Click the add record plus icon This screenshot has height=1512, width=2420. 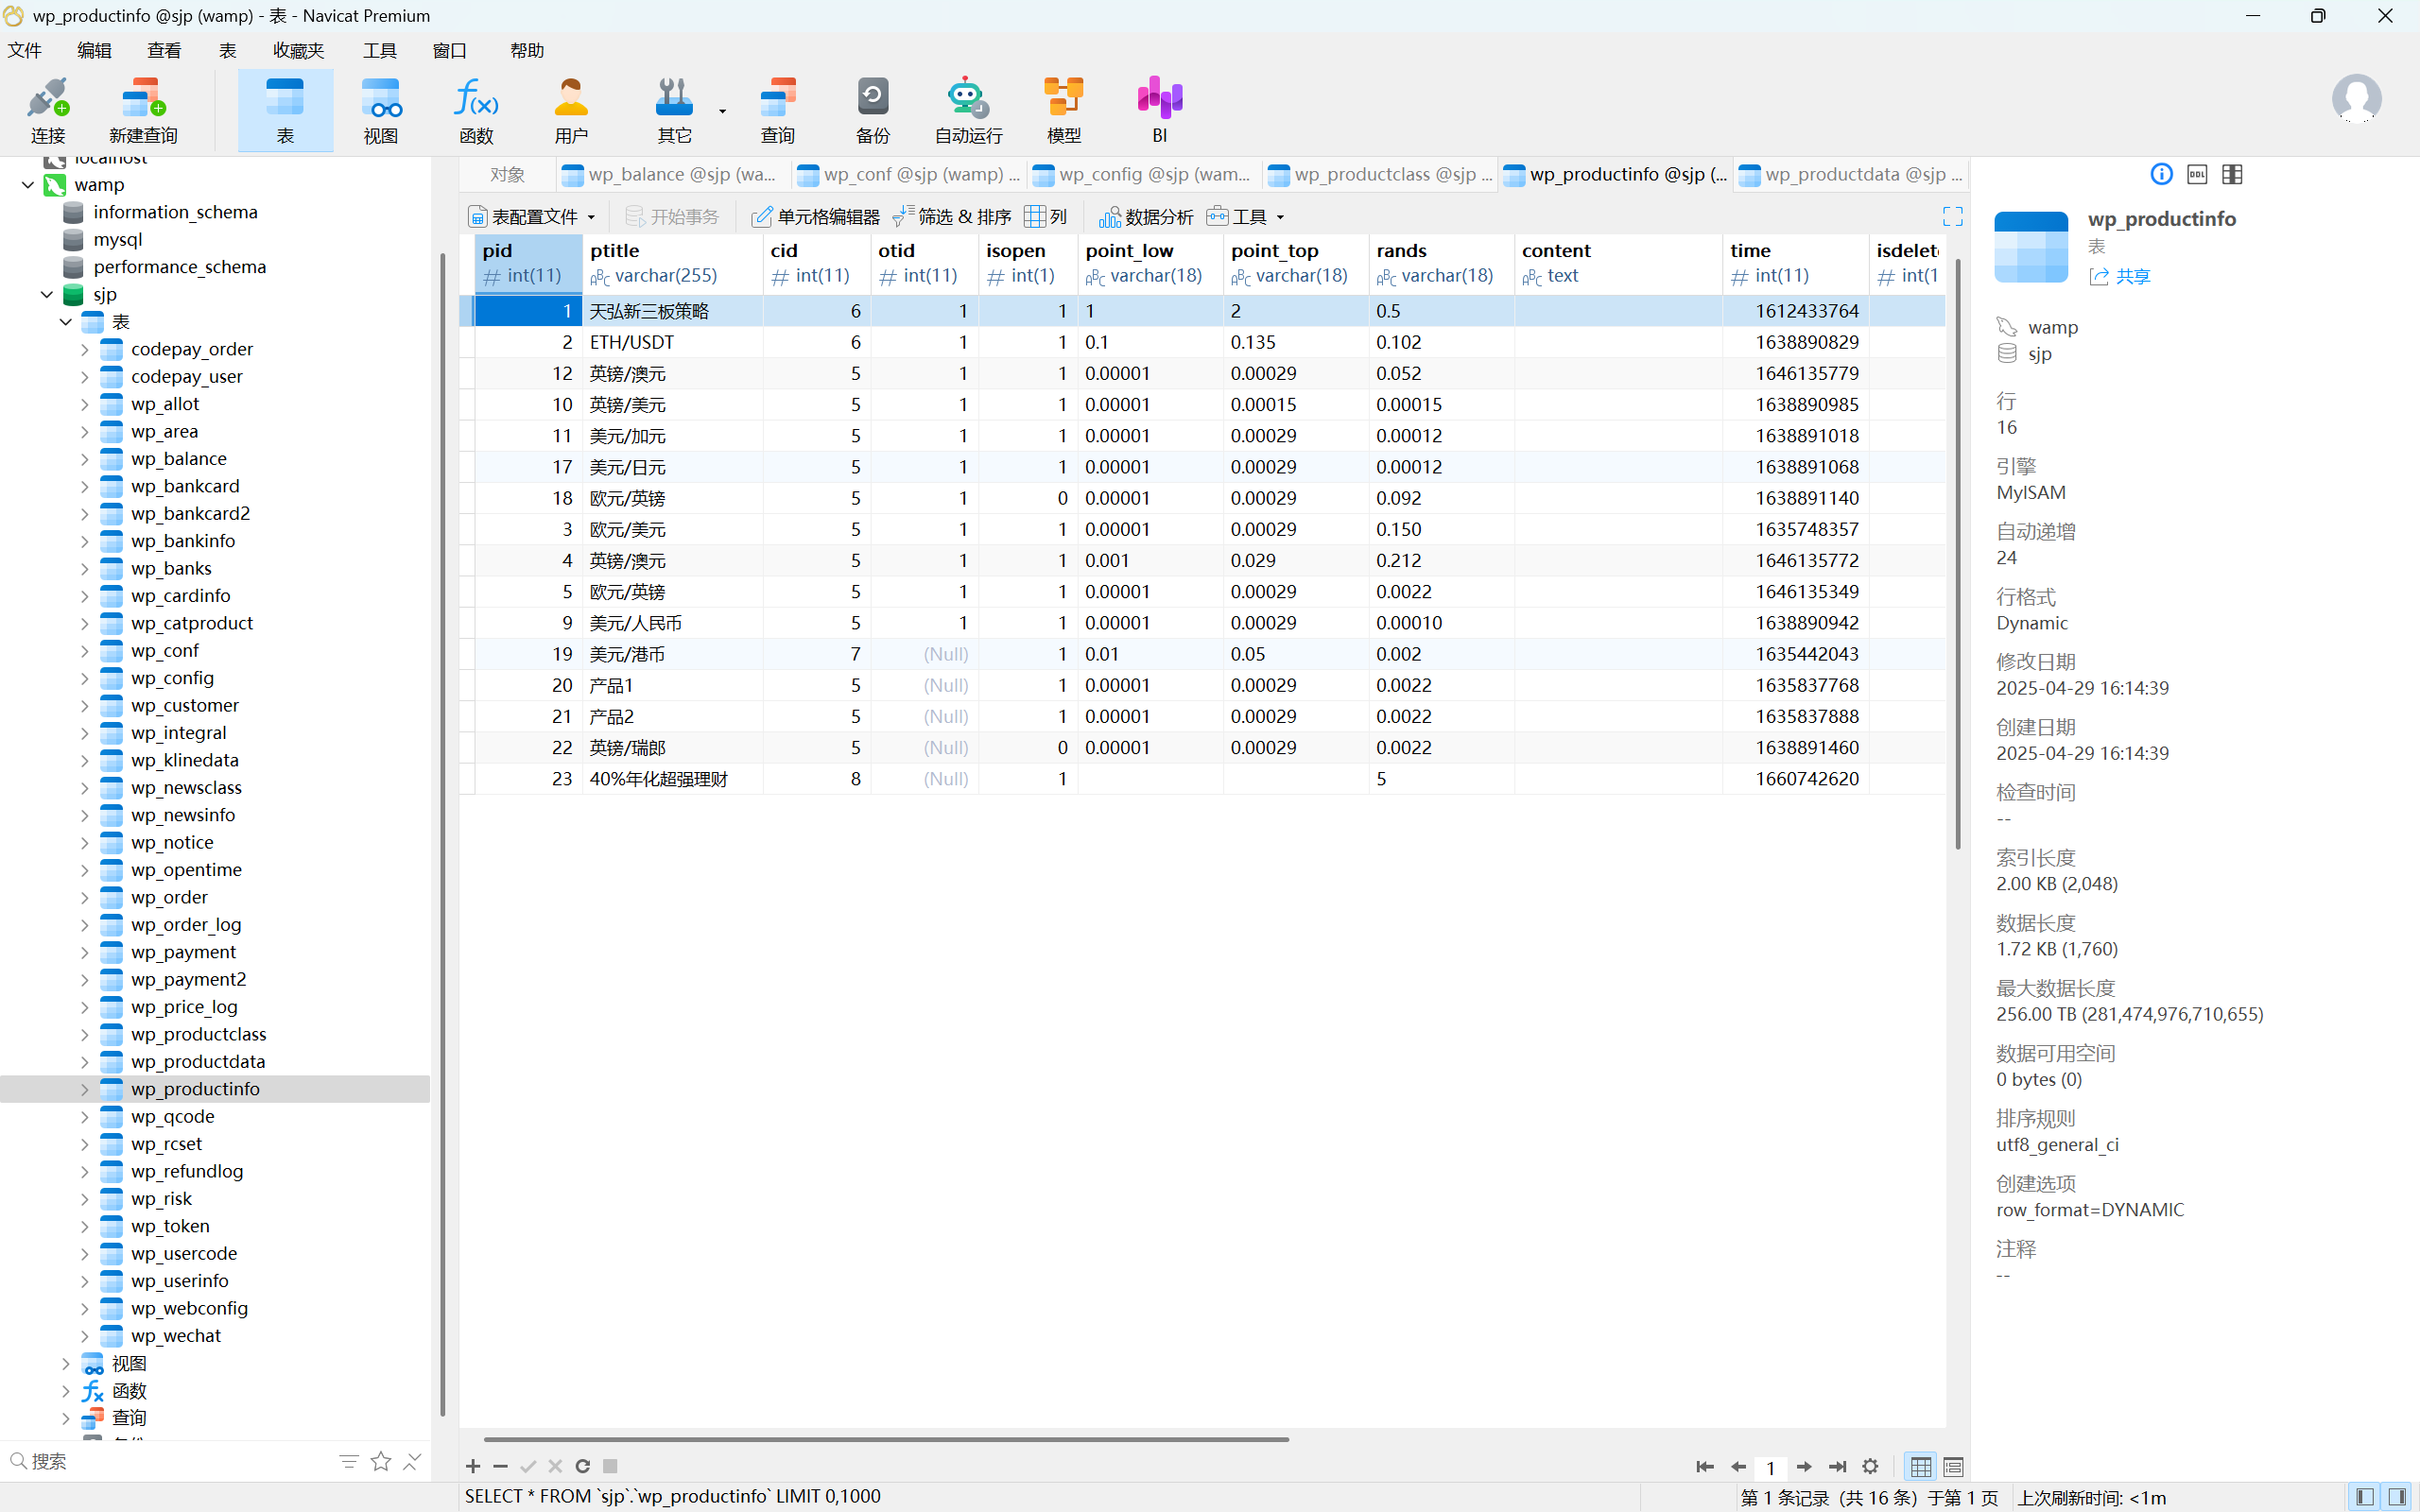point(473,1466)
